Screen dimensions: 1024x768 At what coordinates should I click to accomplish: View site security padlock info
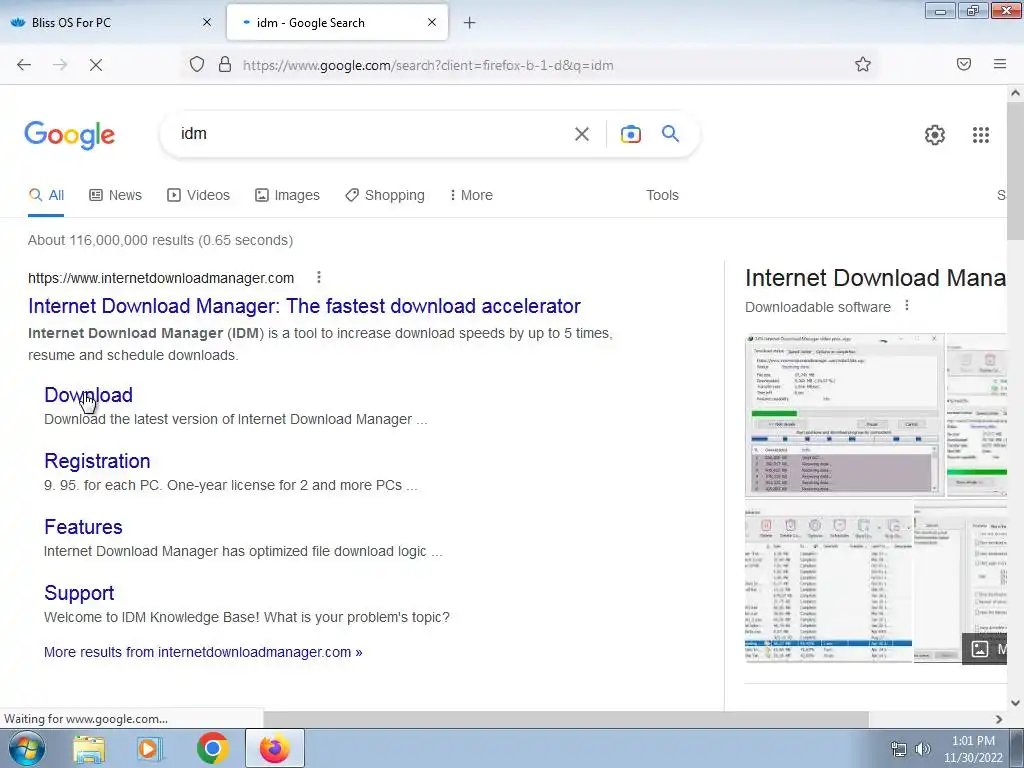click(x=225, y=64)
